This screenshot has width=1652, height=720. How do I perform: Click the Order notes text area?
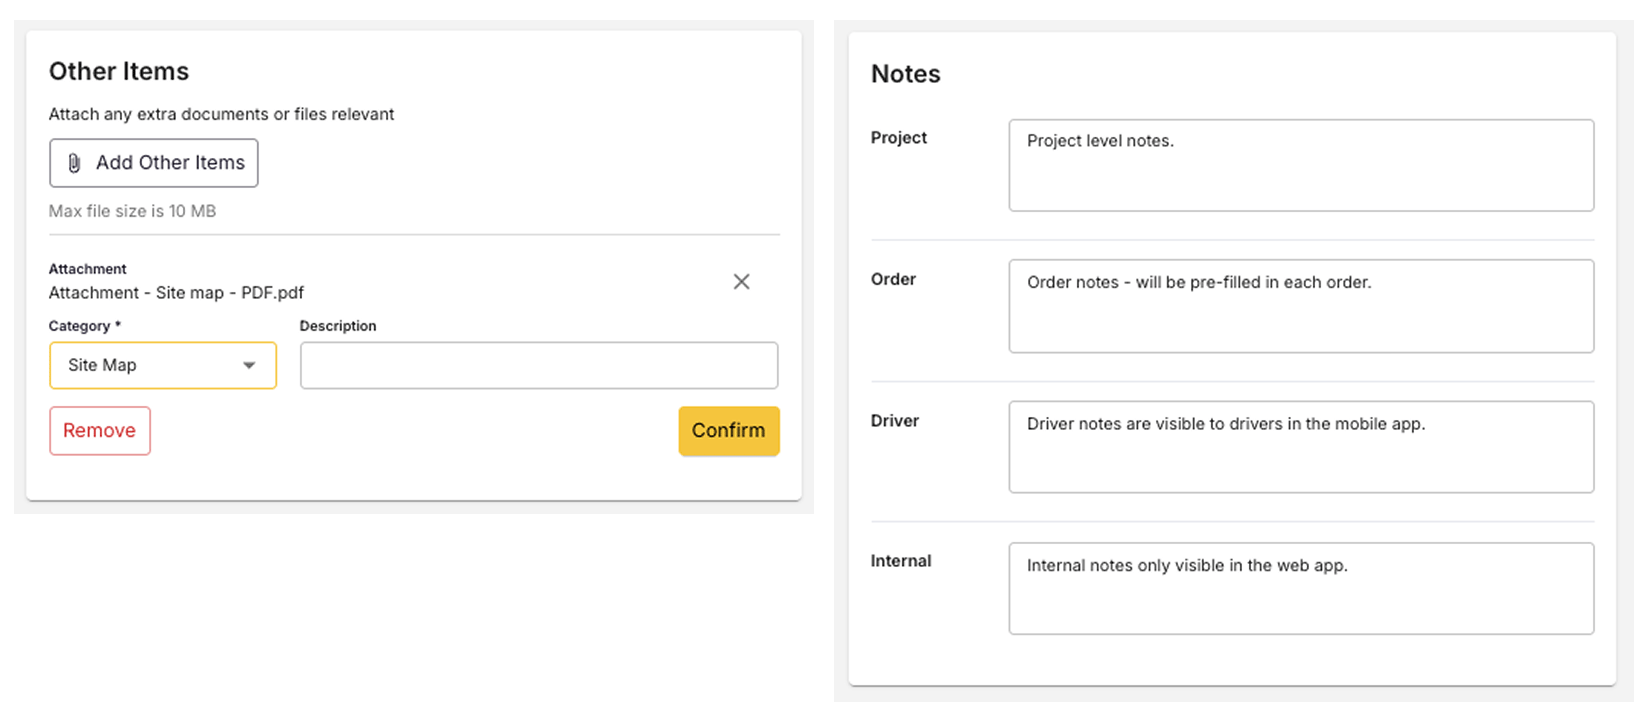[1301, 306]
